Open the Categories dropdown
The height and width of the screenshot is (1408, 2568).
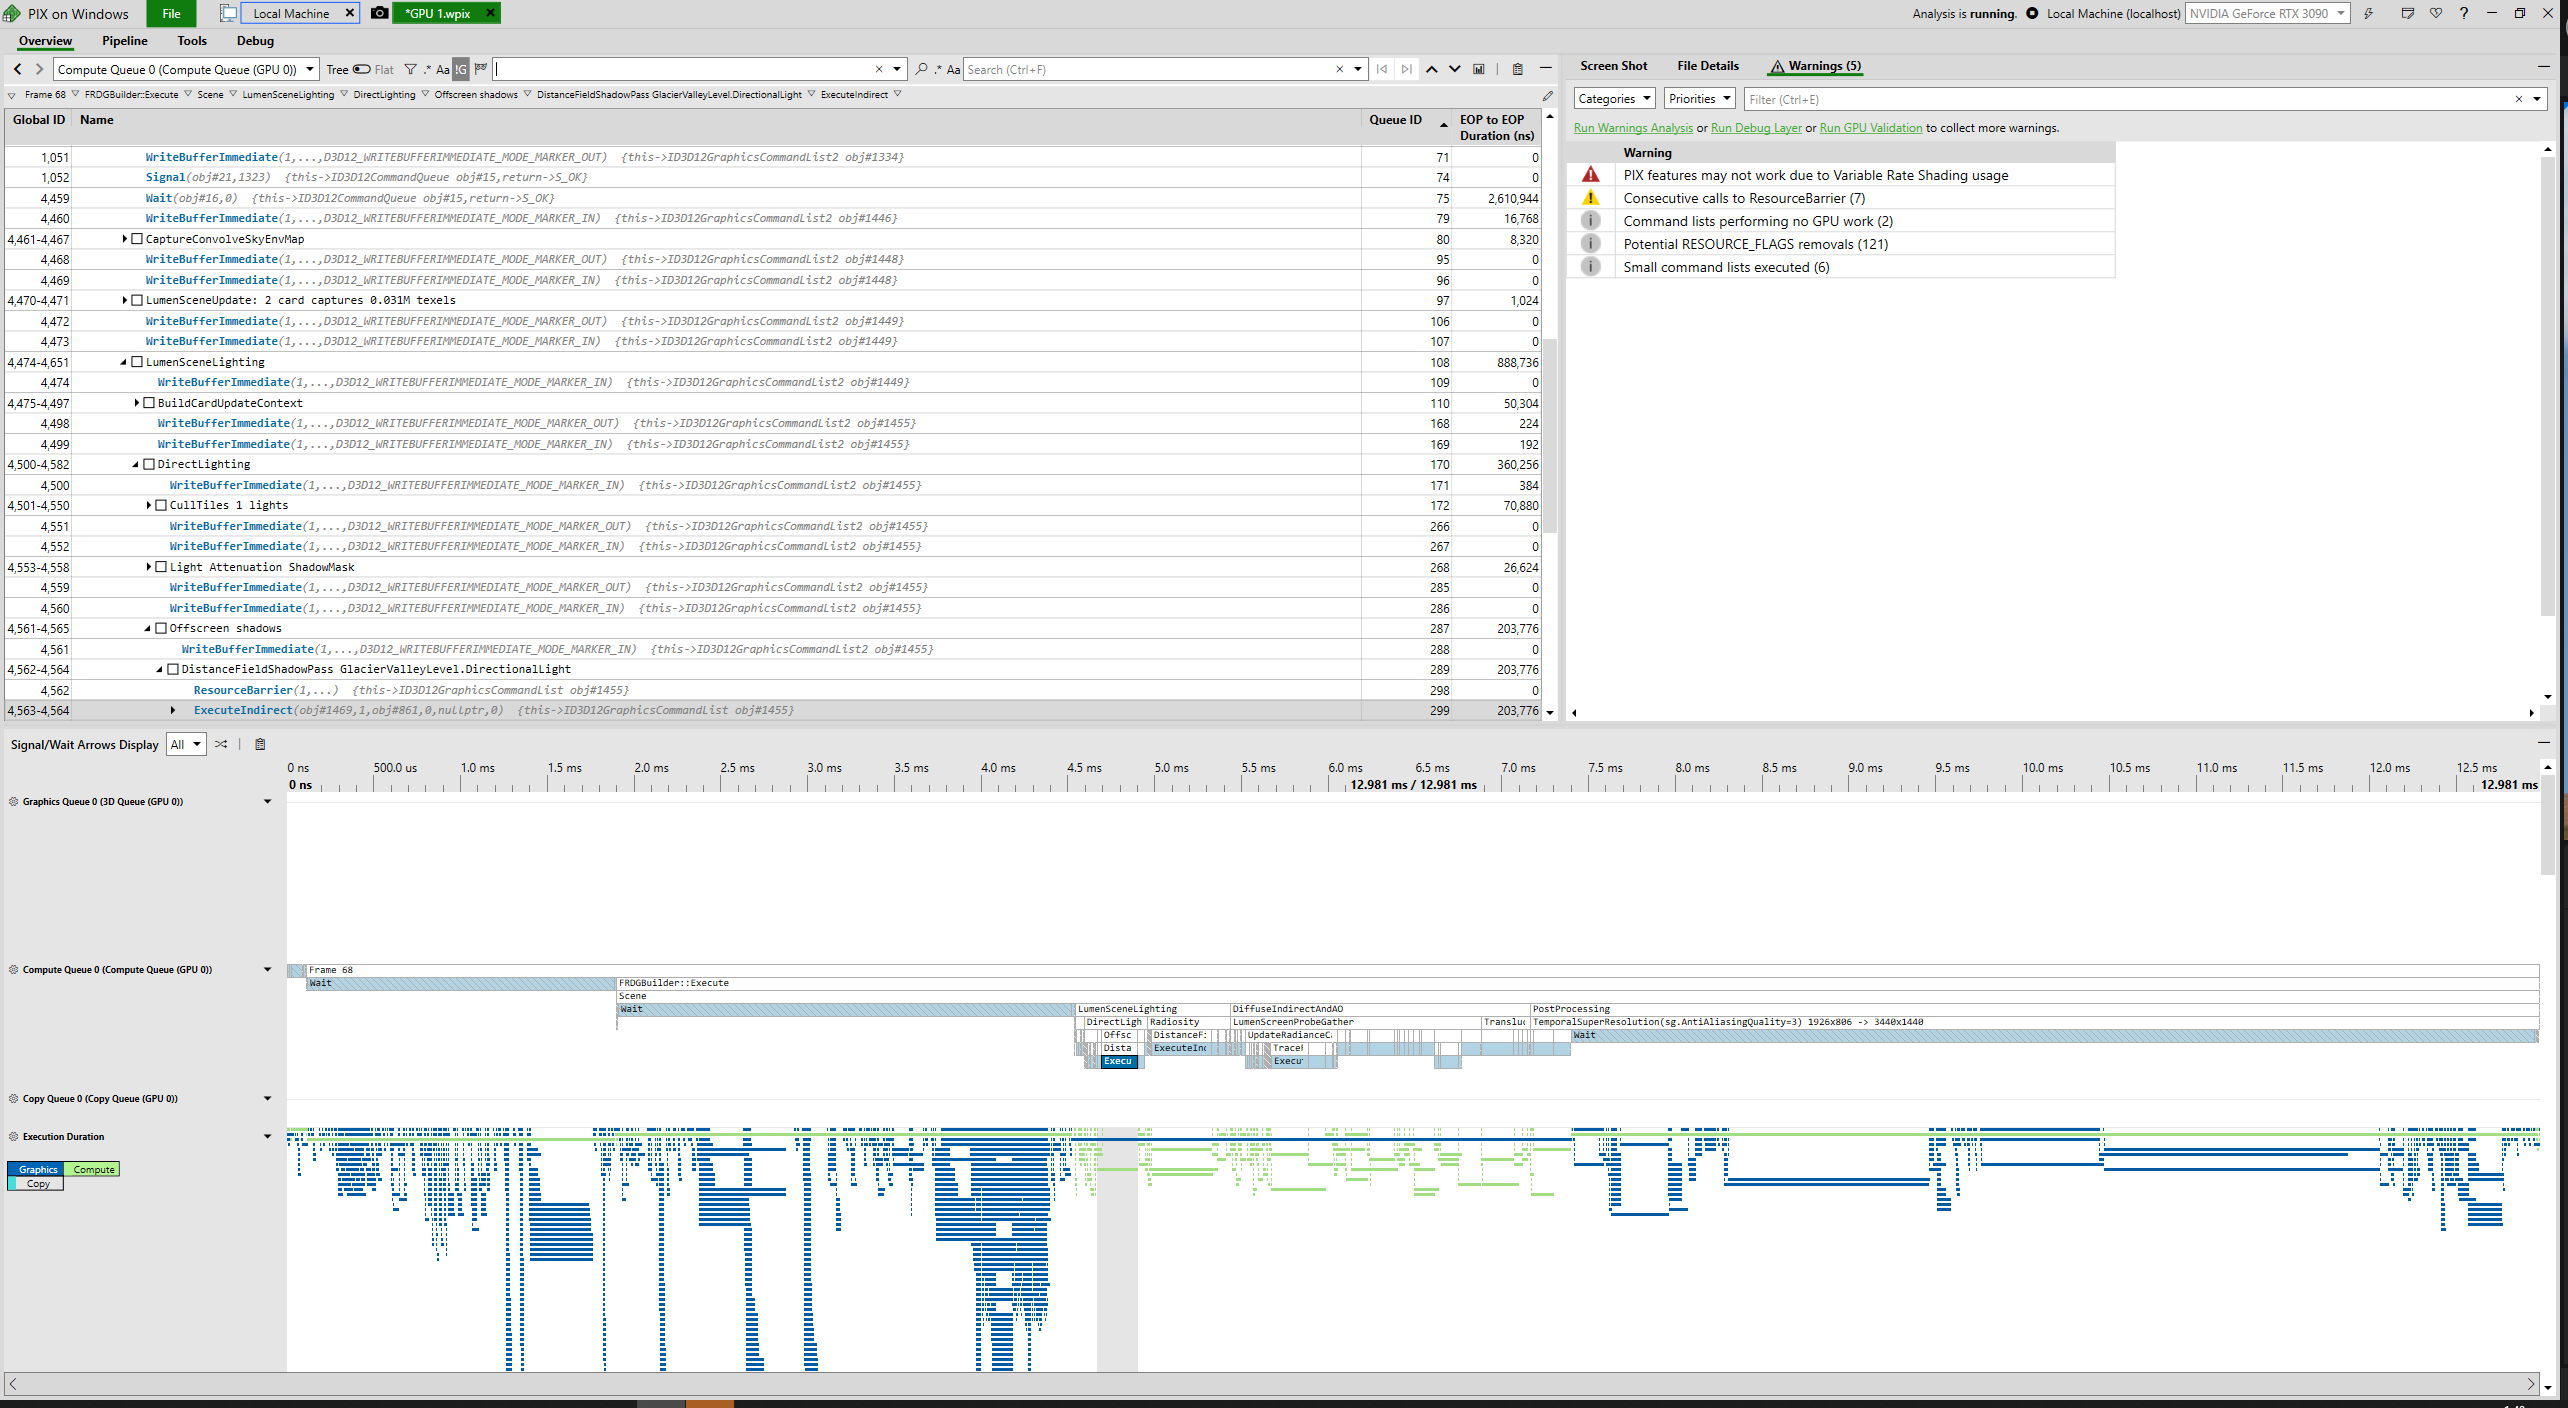1614,98
